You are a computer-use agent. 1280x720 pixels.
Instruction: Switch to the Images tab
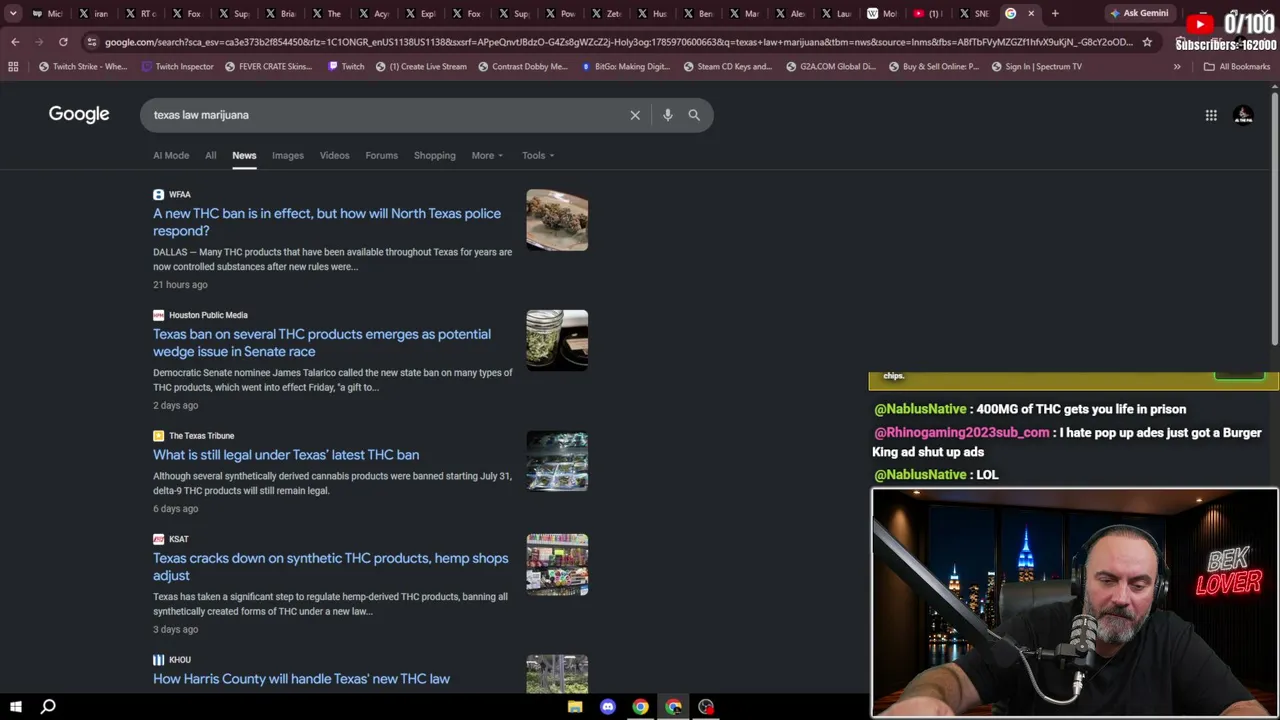(288, 155)
